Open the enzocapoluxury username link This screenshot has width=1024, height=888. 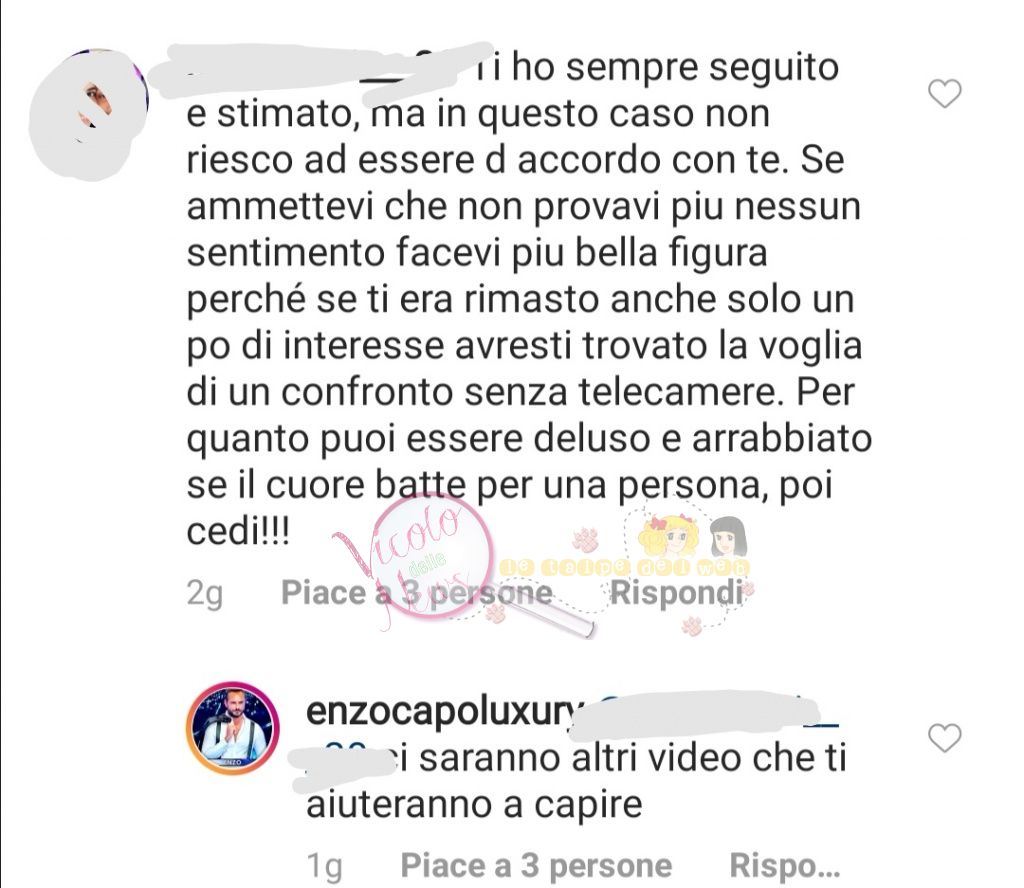[x=443, y=711]
